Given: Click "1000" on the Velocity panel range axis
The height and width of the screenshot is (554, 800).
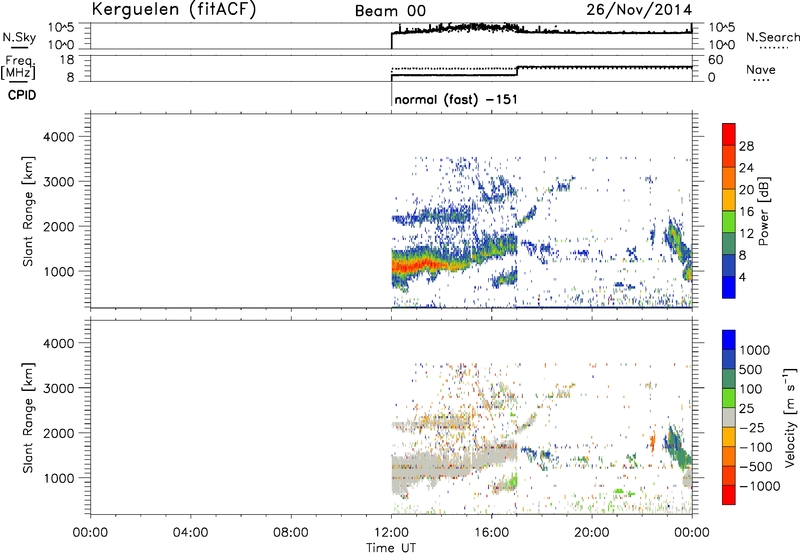Looking at the screenshot, I should coord(59,478).
